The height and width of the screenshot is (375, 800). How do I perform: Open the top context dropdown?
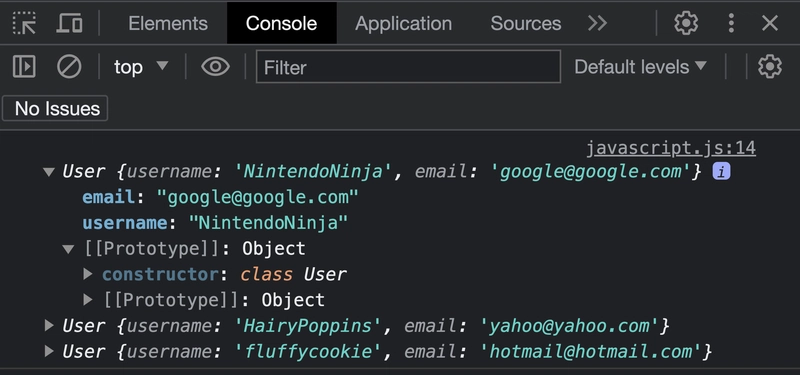click(x=141, y=67)
